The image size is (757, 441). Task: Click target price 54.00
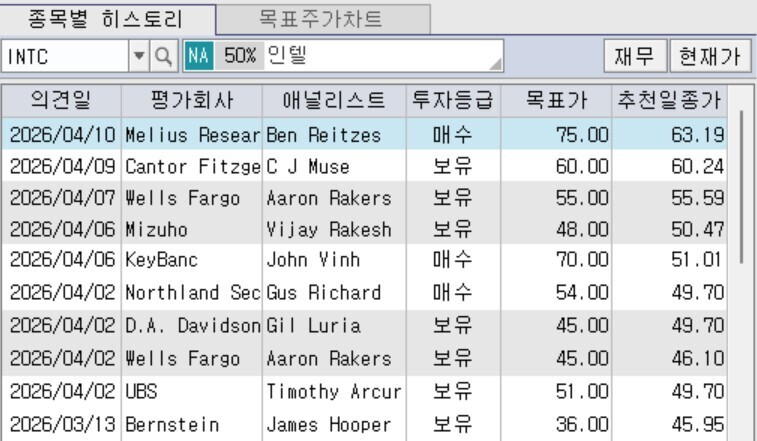[582, 292]
